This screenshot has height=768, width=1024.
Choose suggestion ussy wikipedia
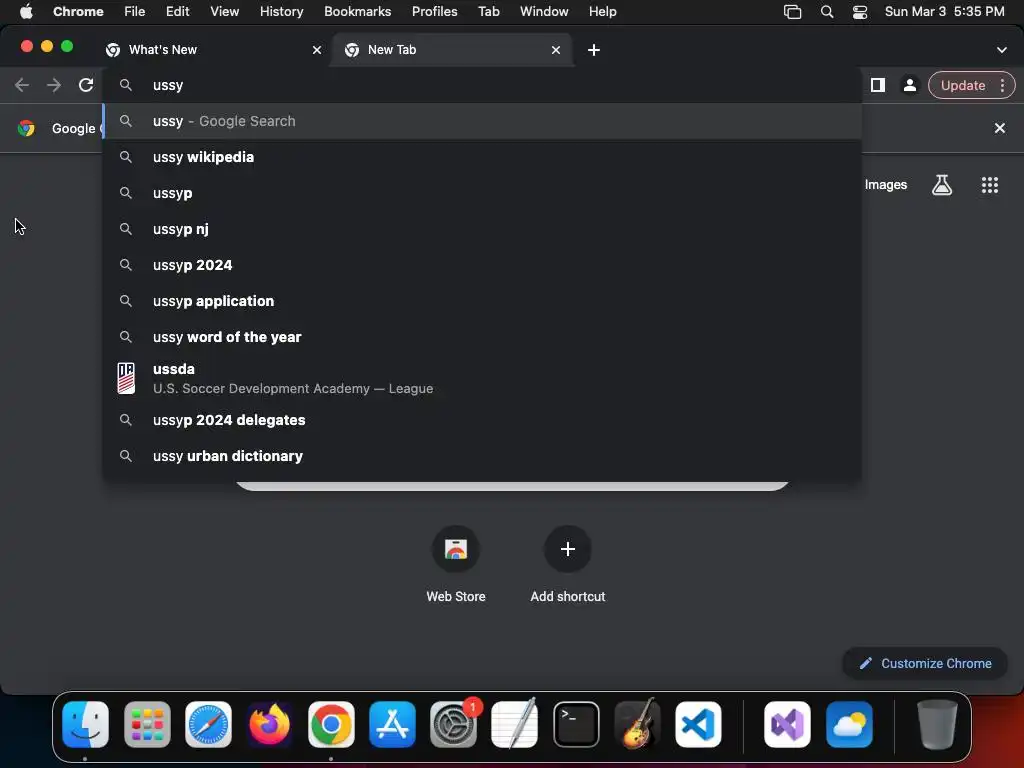[x=482, y=157]
